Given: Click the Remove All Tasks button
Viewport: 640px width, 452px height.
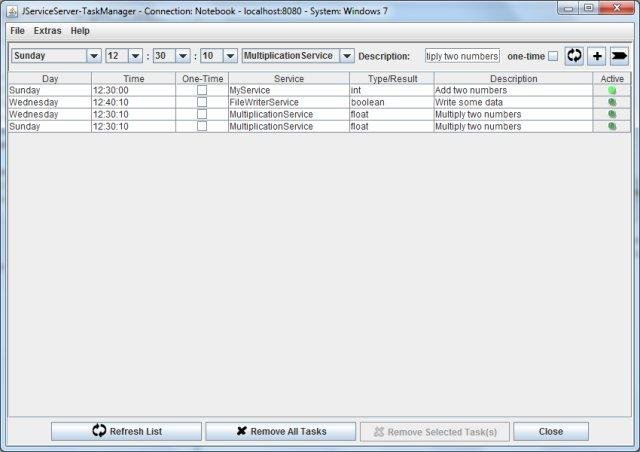Looking at the screenshot, I should pos(281,431).
